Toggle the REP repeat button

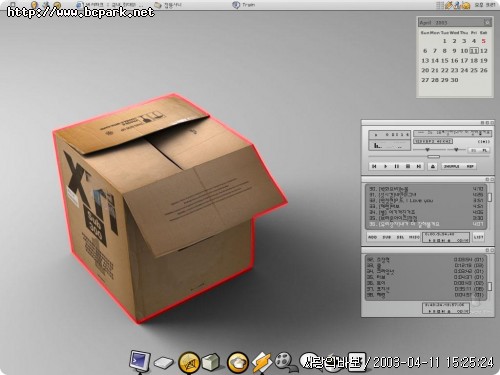click(x=470, y=166)
